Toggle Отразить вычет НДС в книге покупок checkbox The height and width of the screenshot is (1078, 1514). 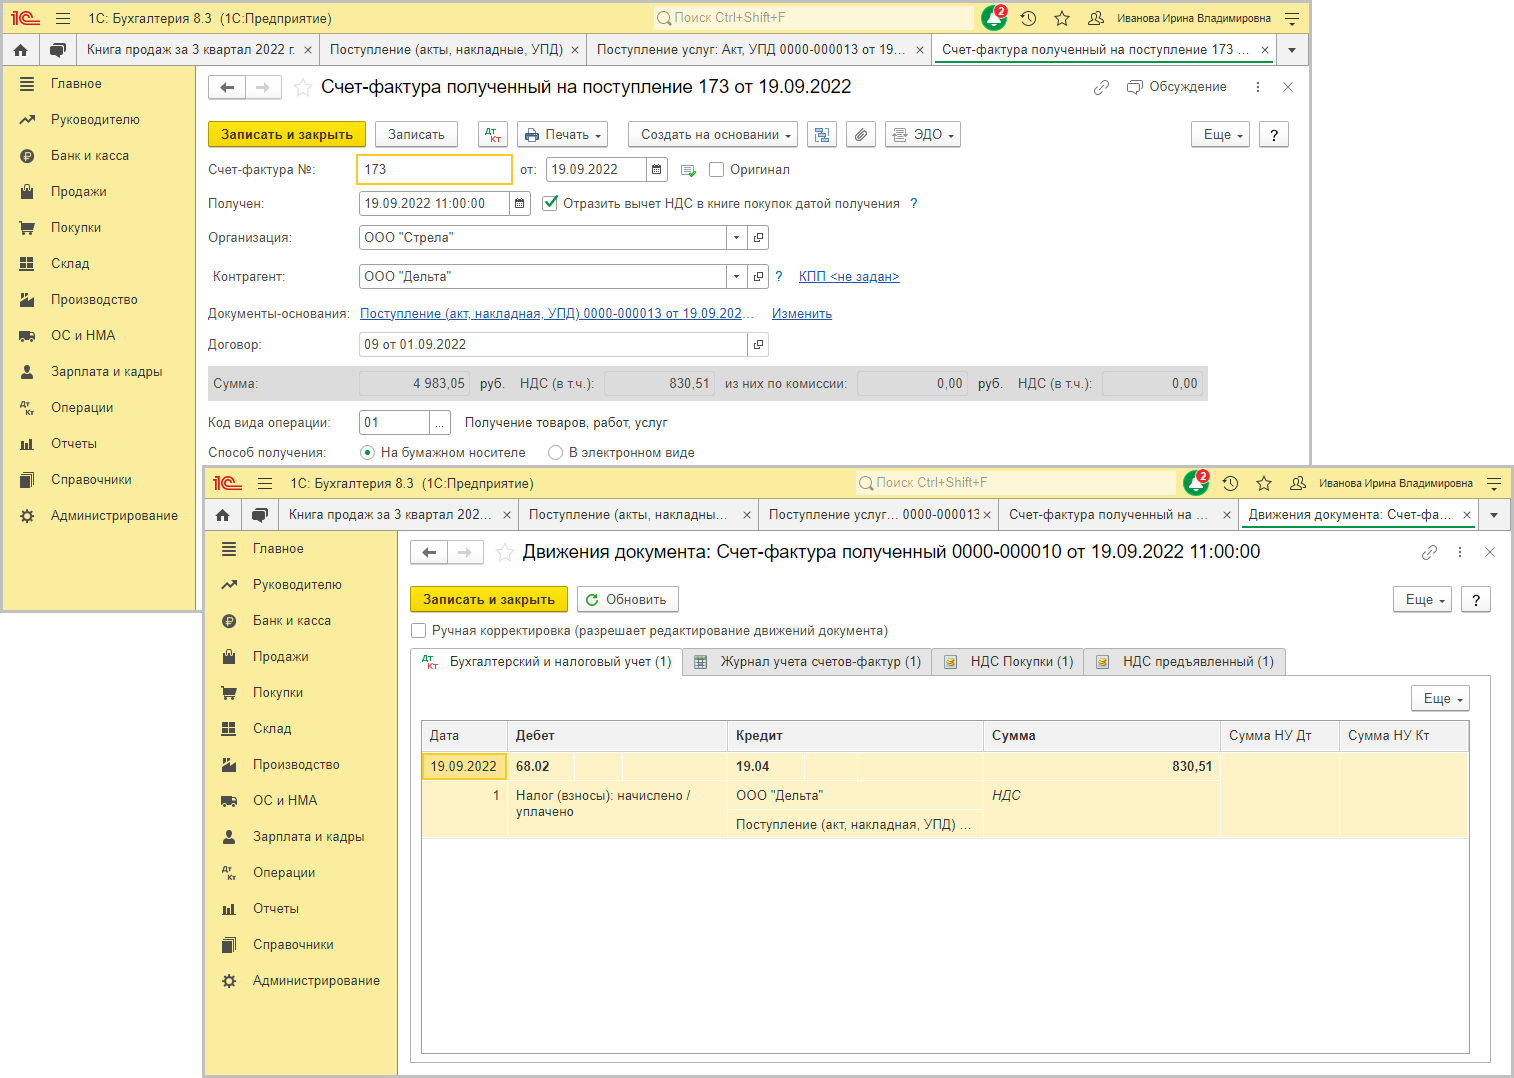point(550,203)
